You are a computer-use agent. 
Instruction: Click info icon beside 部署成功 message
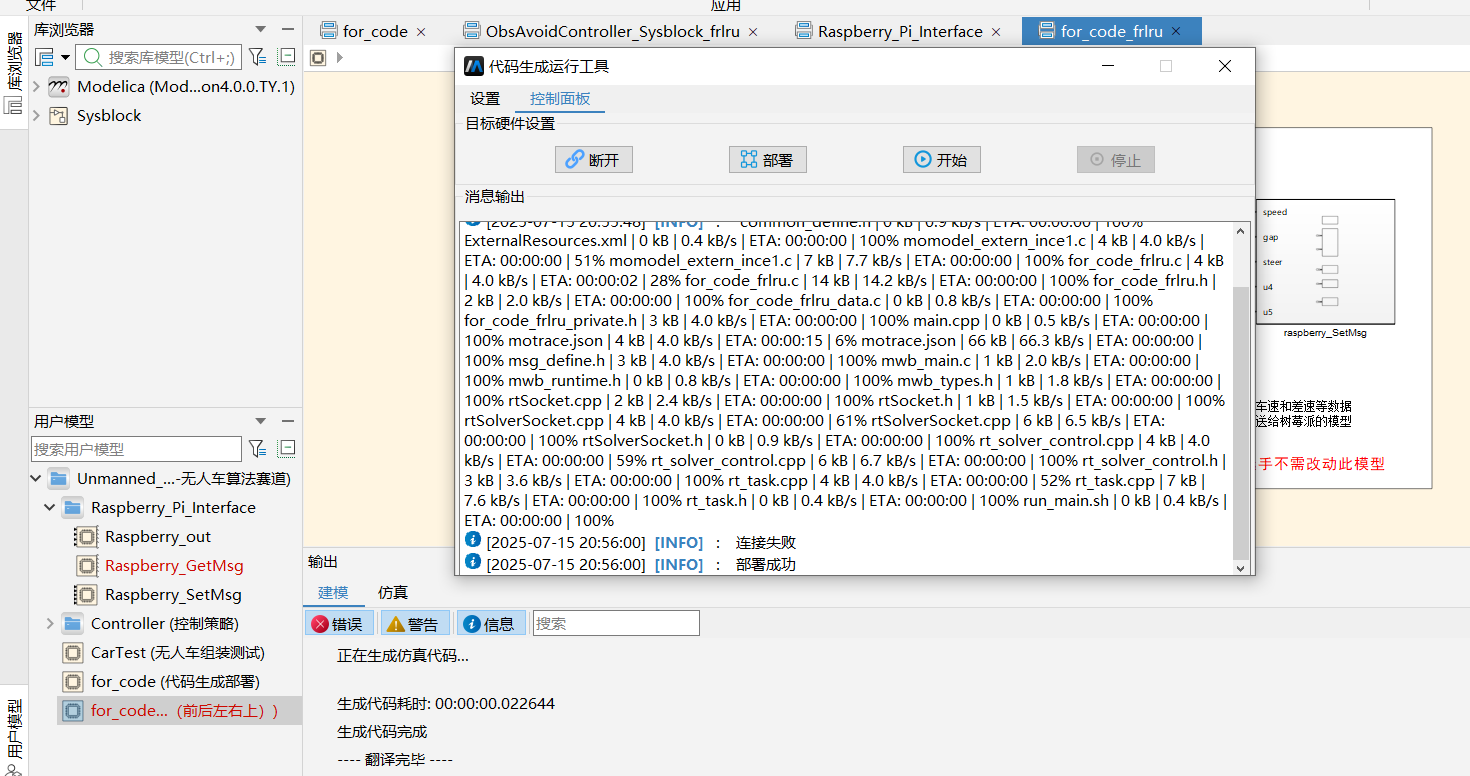473,562
